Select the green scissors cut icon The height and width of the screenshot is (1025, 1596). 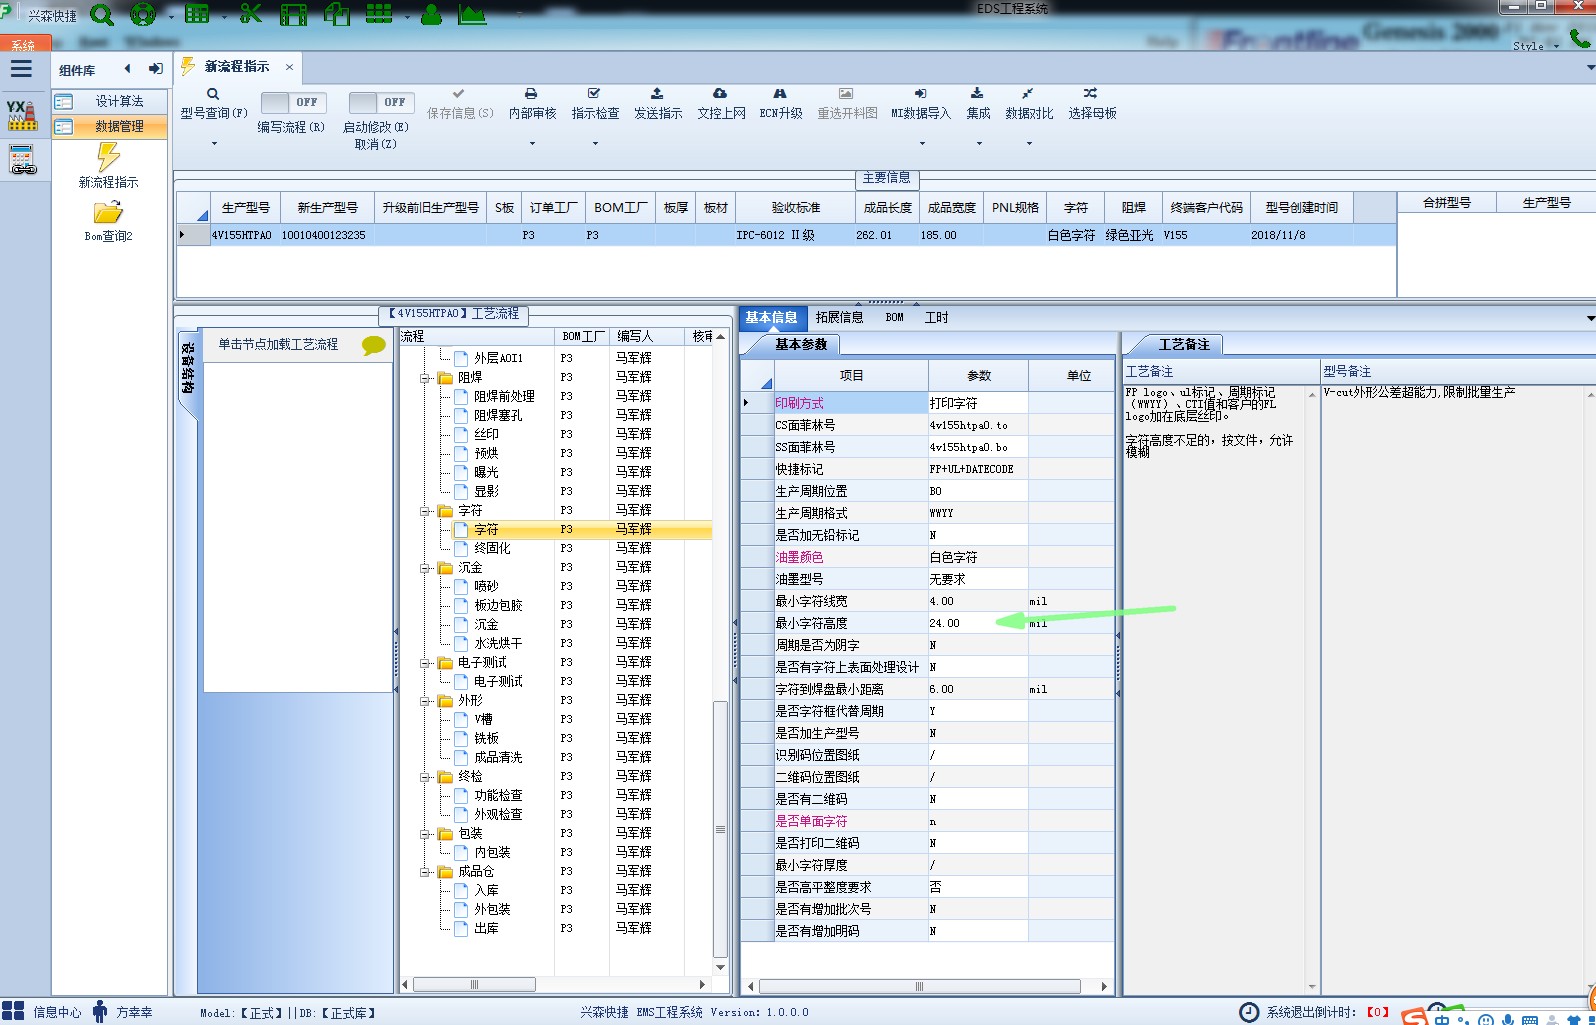(250, 14)
